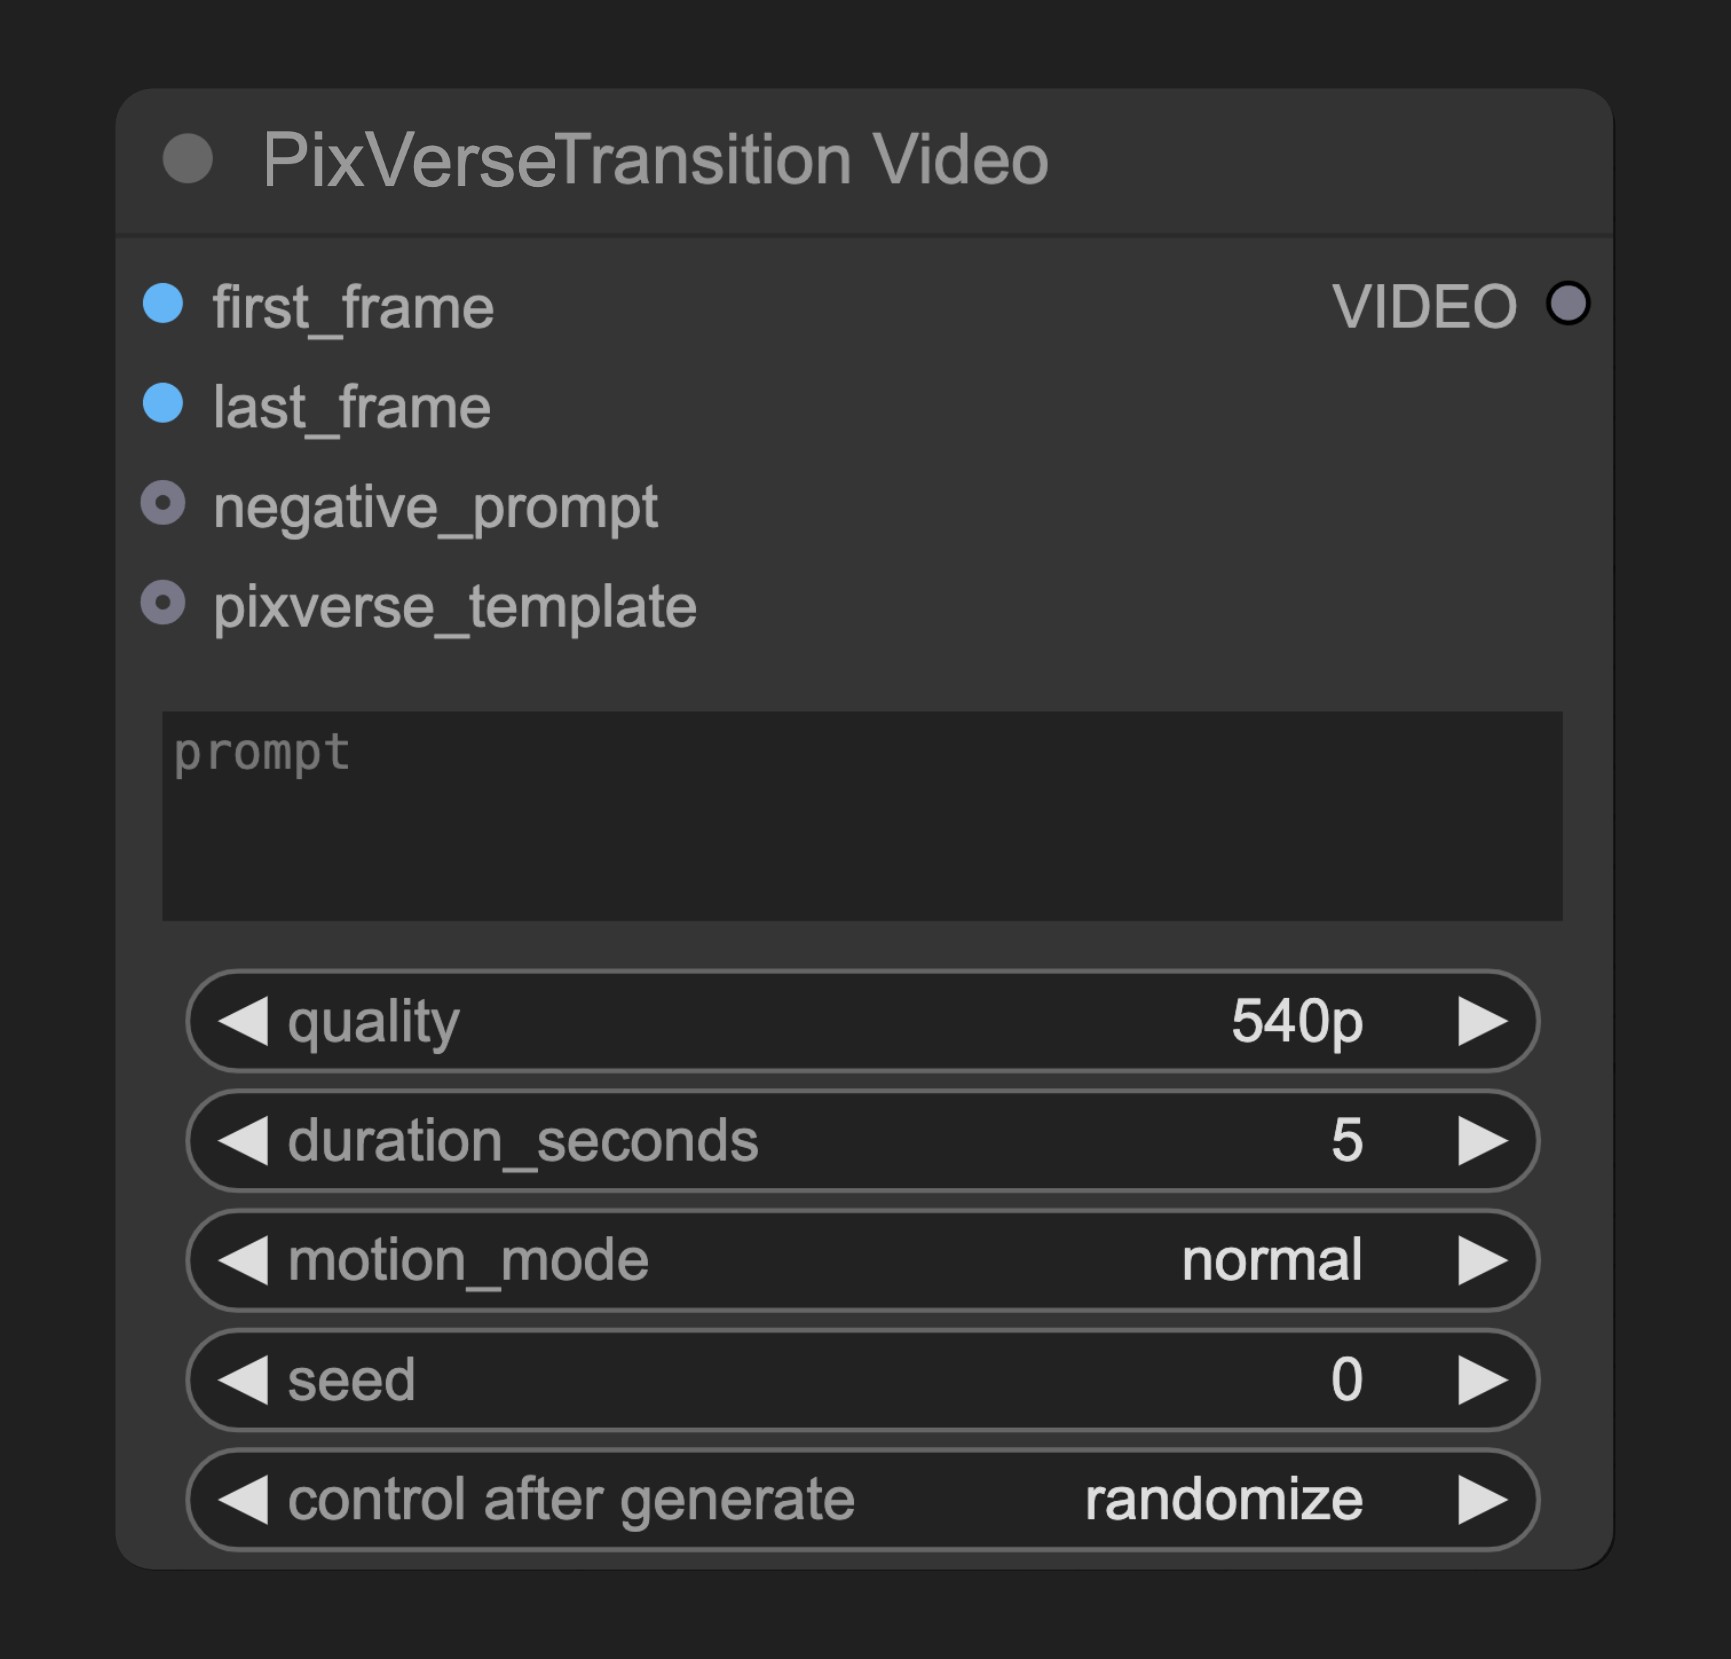Increment duration_seconds using right arrow
Image resolution: width=1731 pixels, height=1659 pixels.
[x=1483, y=1141]
